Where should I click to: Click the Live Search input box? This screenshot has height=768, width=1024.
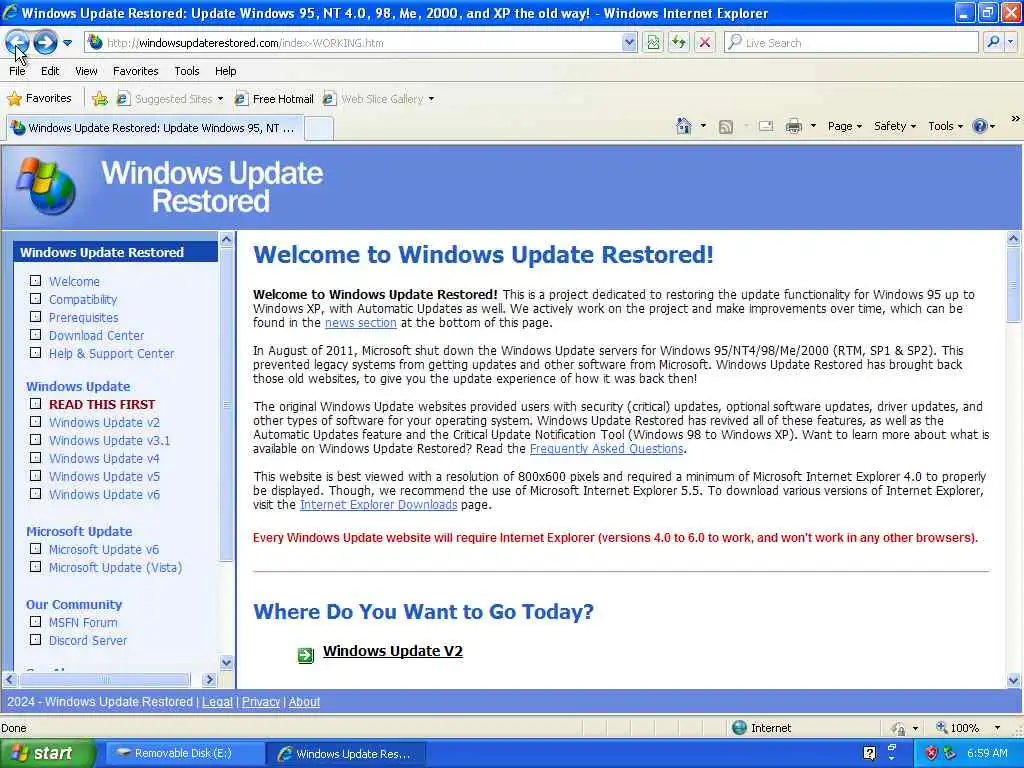coord(851,43)
